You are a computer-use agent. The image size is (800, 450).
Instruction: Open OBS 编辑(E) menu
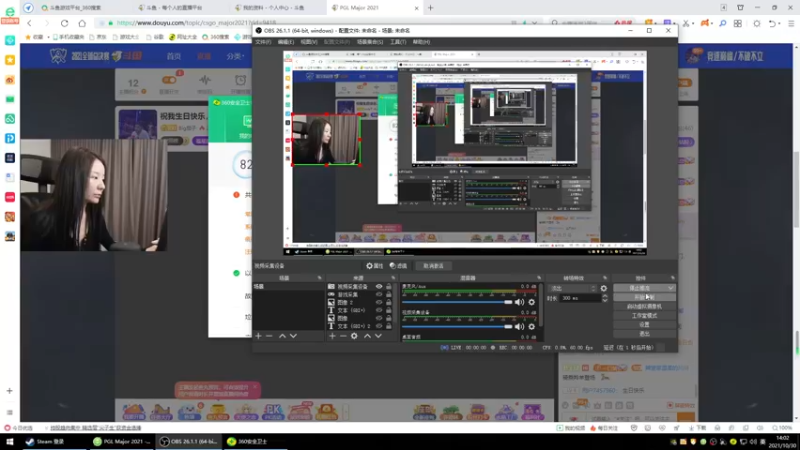(x=286, y=42)
